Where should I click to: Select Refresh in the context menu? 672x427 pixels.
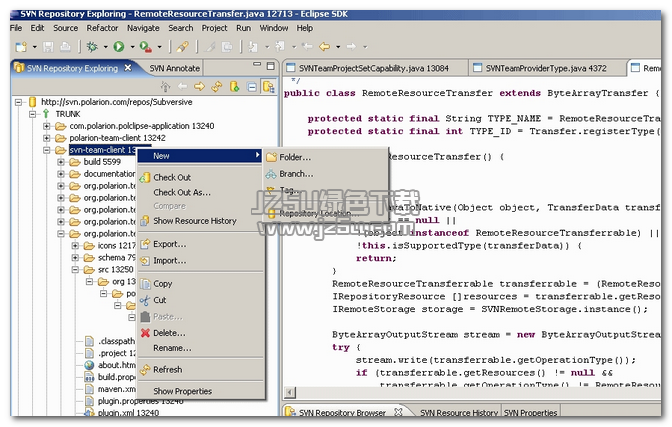201,370
